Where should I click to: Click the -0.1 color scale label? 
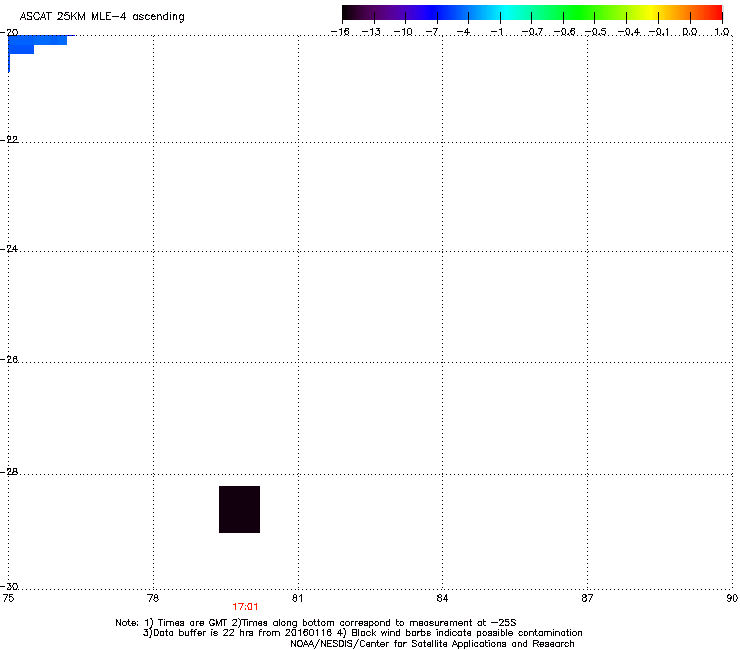tap(659, 32)
